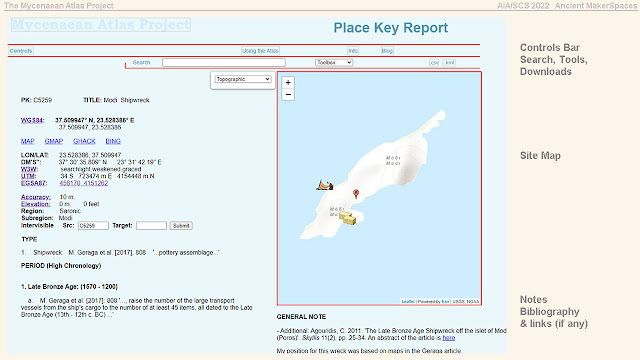The width and height of the screenshot is (640, 360).
Task: Open the BING link
Action: 113,141
